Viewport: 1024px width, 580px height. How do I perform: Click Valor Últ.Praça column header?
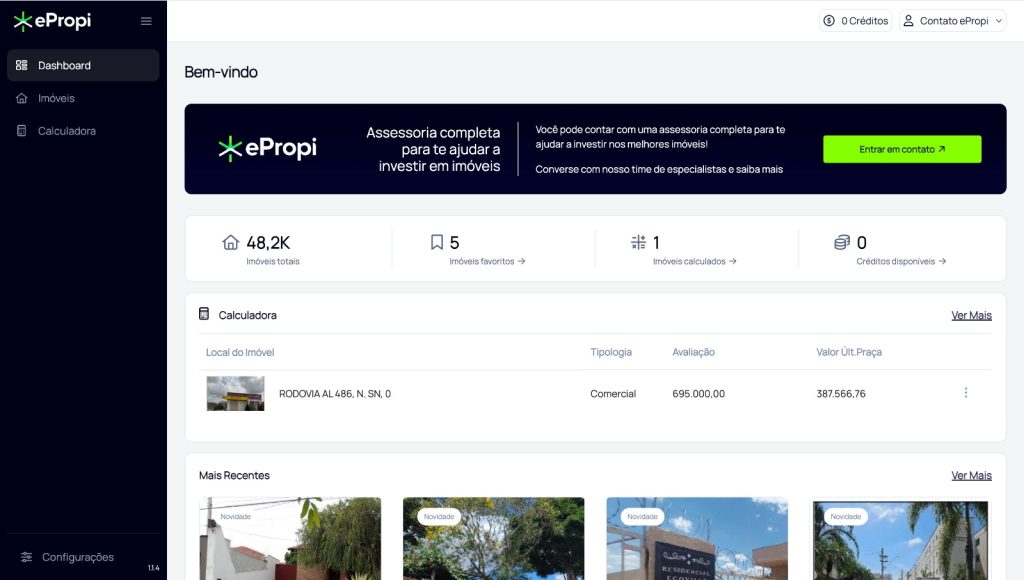[849, 352]
